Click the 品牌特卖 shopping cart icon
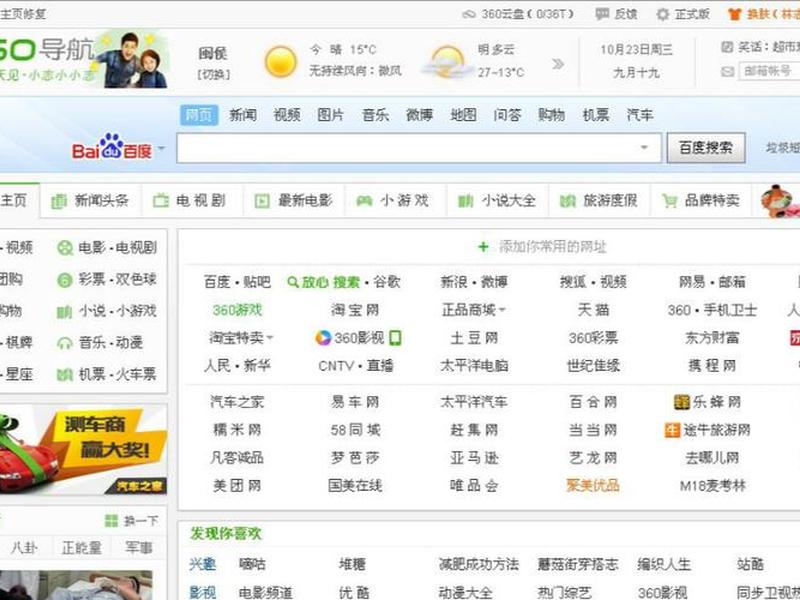Image resolution: width=800 pixels, height=600 pixels. pos(669,201)
